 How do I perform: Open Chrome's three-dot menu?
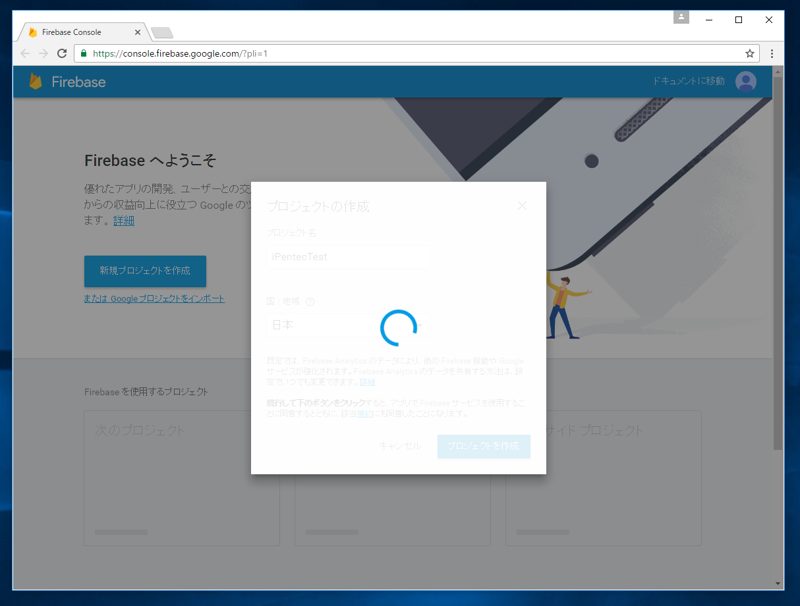tap(771, 54)
